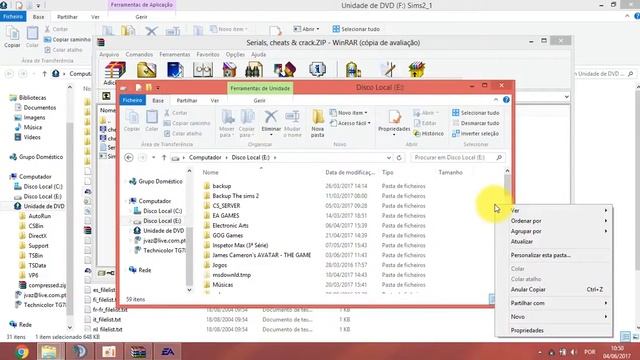The width and height of the screenshot is (640, 360).
Task: Select Ordenar por in context menu
Action: [x=554, y=221]
